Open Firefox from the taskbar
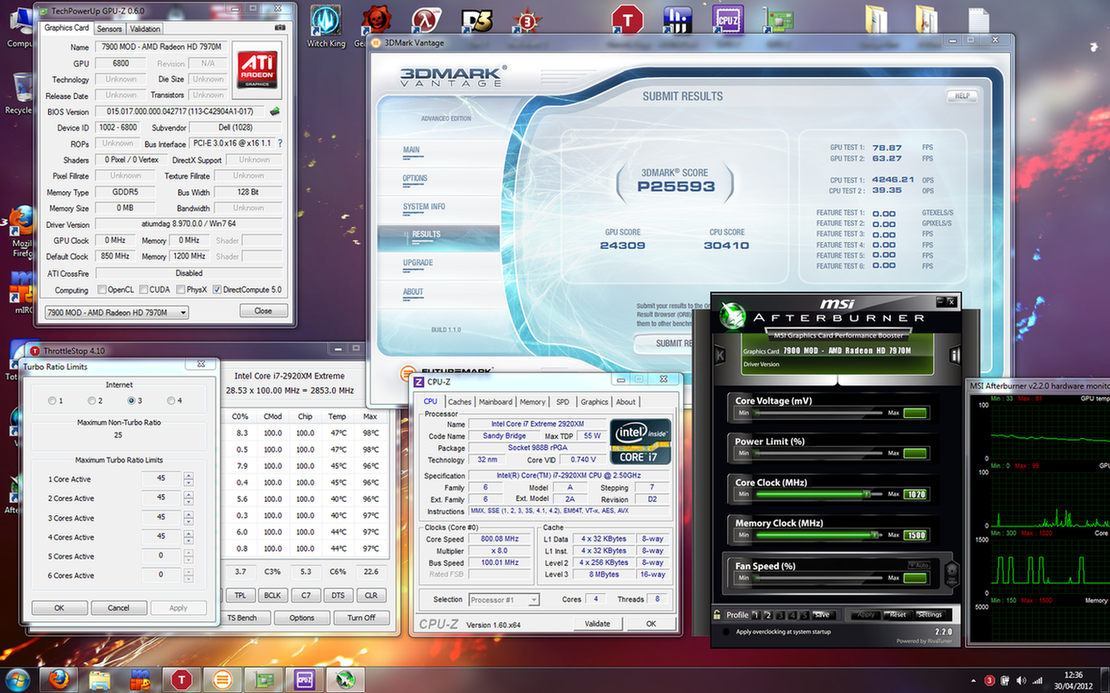 click(58, 680)
